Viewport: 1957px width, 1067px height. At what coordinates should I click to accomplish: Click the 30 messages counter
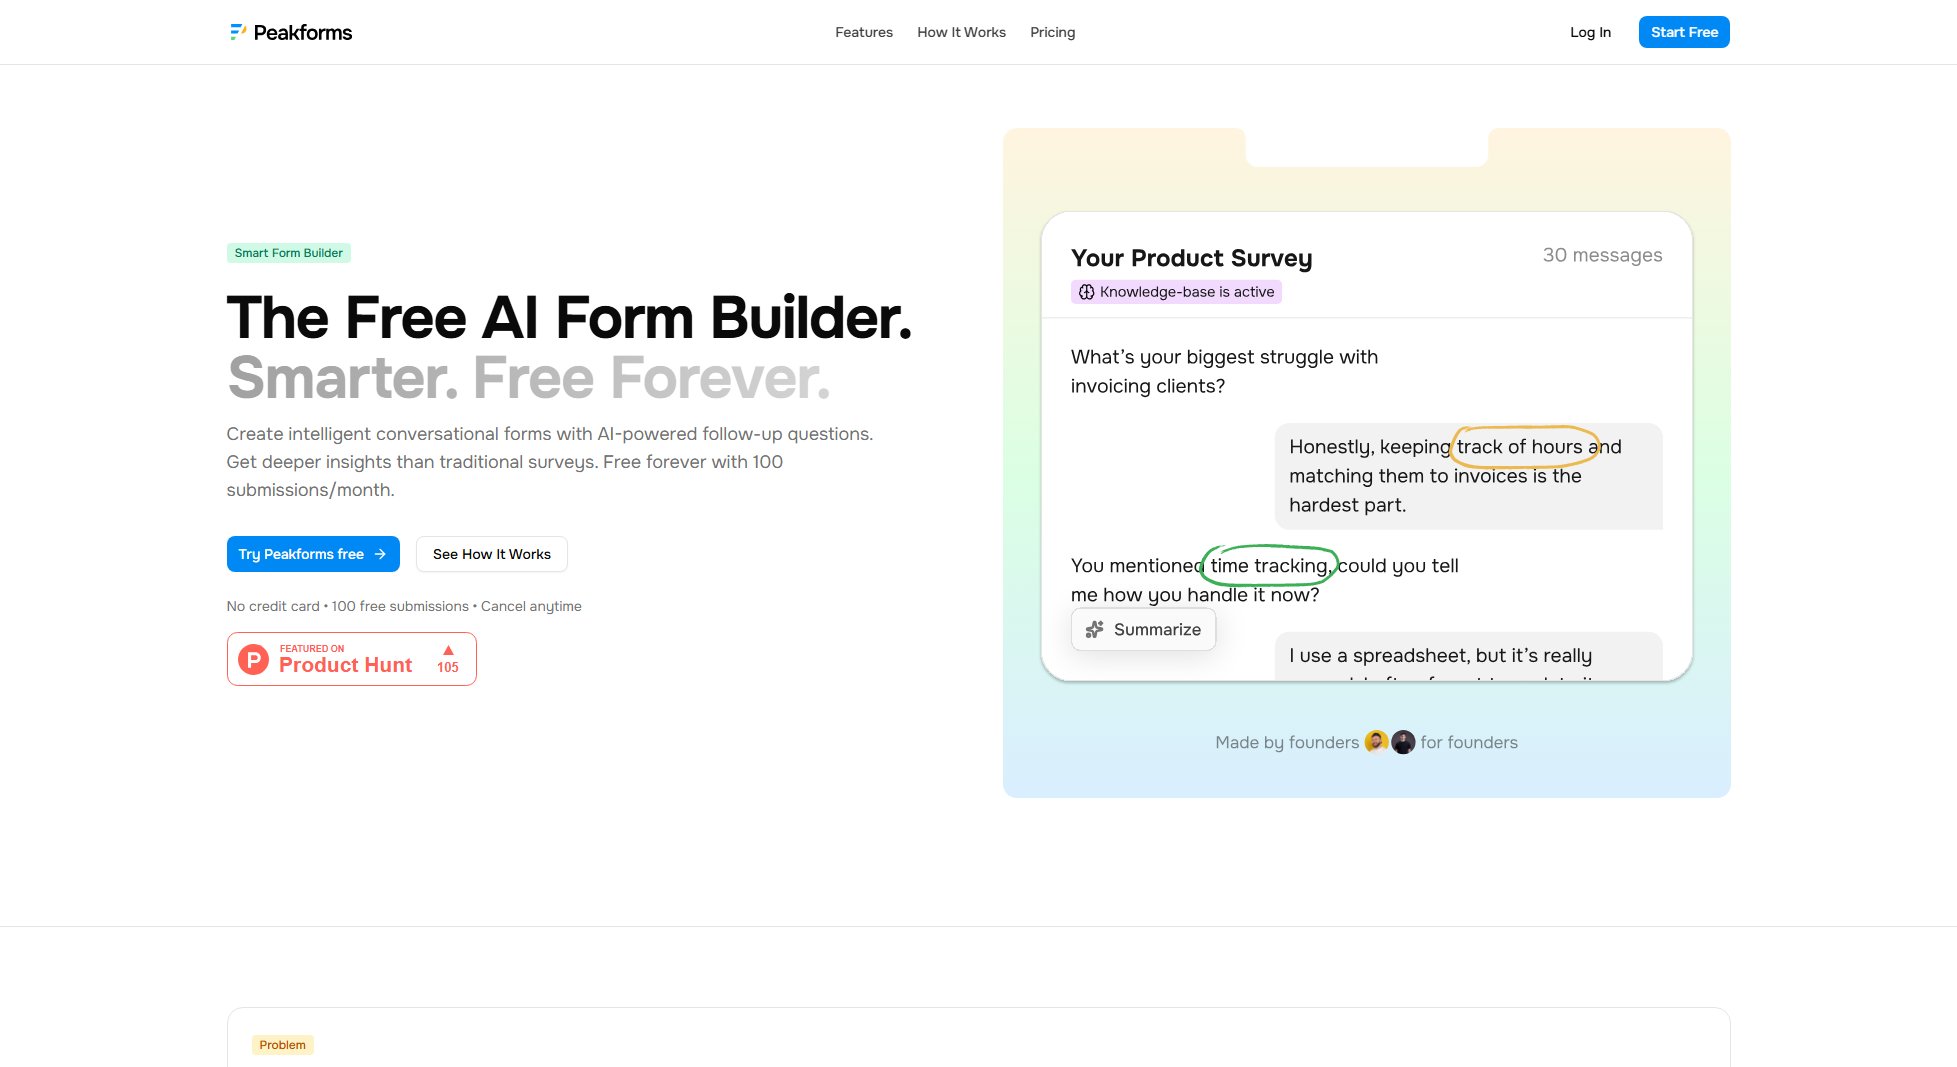[1602, 255]
